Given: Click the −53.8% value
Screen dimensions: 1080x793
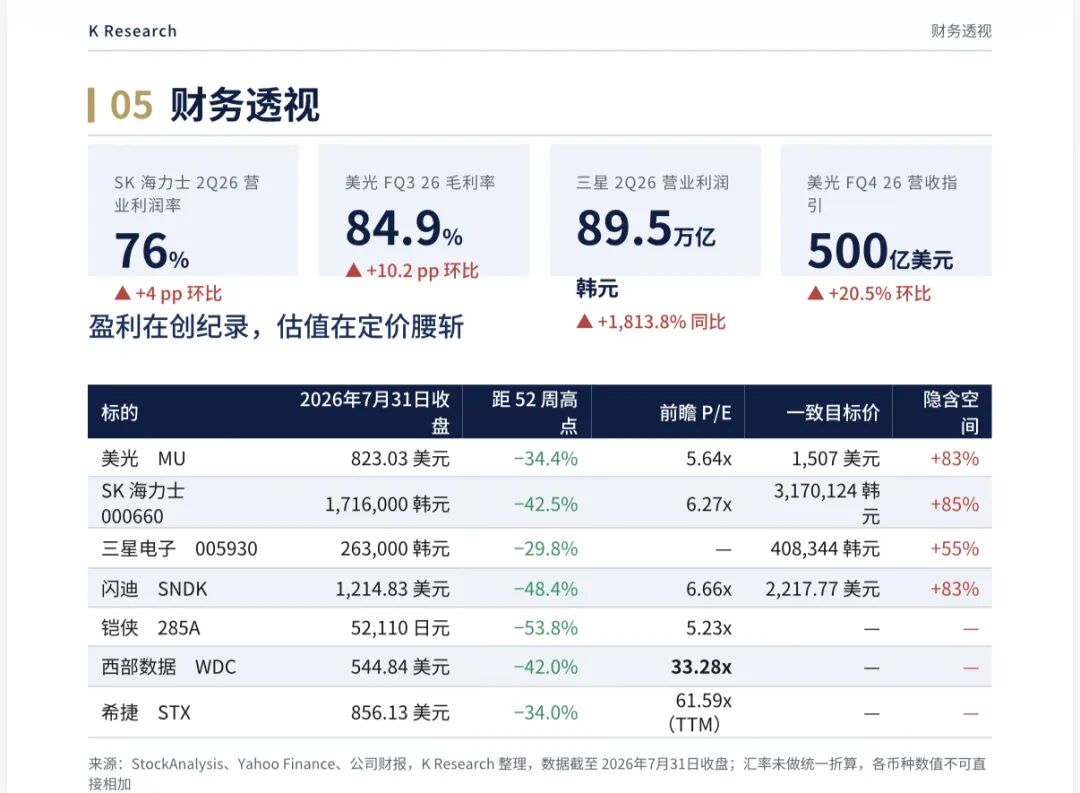Looking at the screenshot, I should coord(546,628).
